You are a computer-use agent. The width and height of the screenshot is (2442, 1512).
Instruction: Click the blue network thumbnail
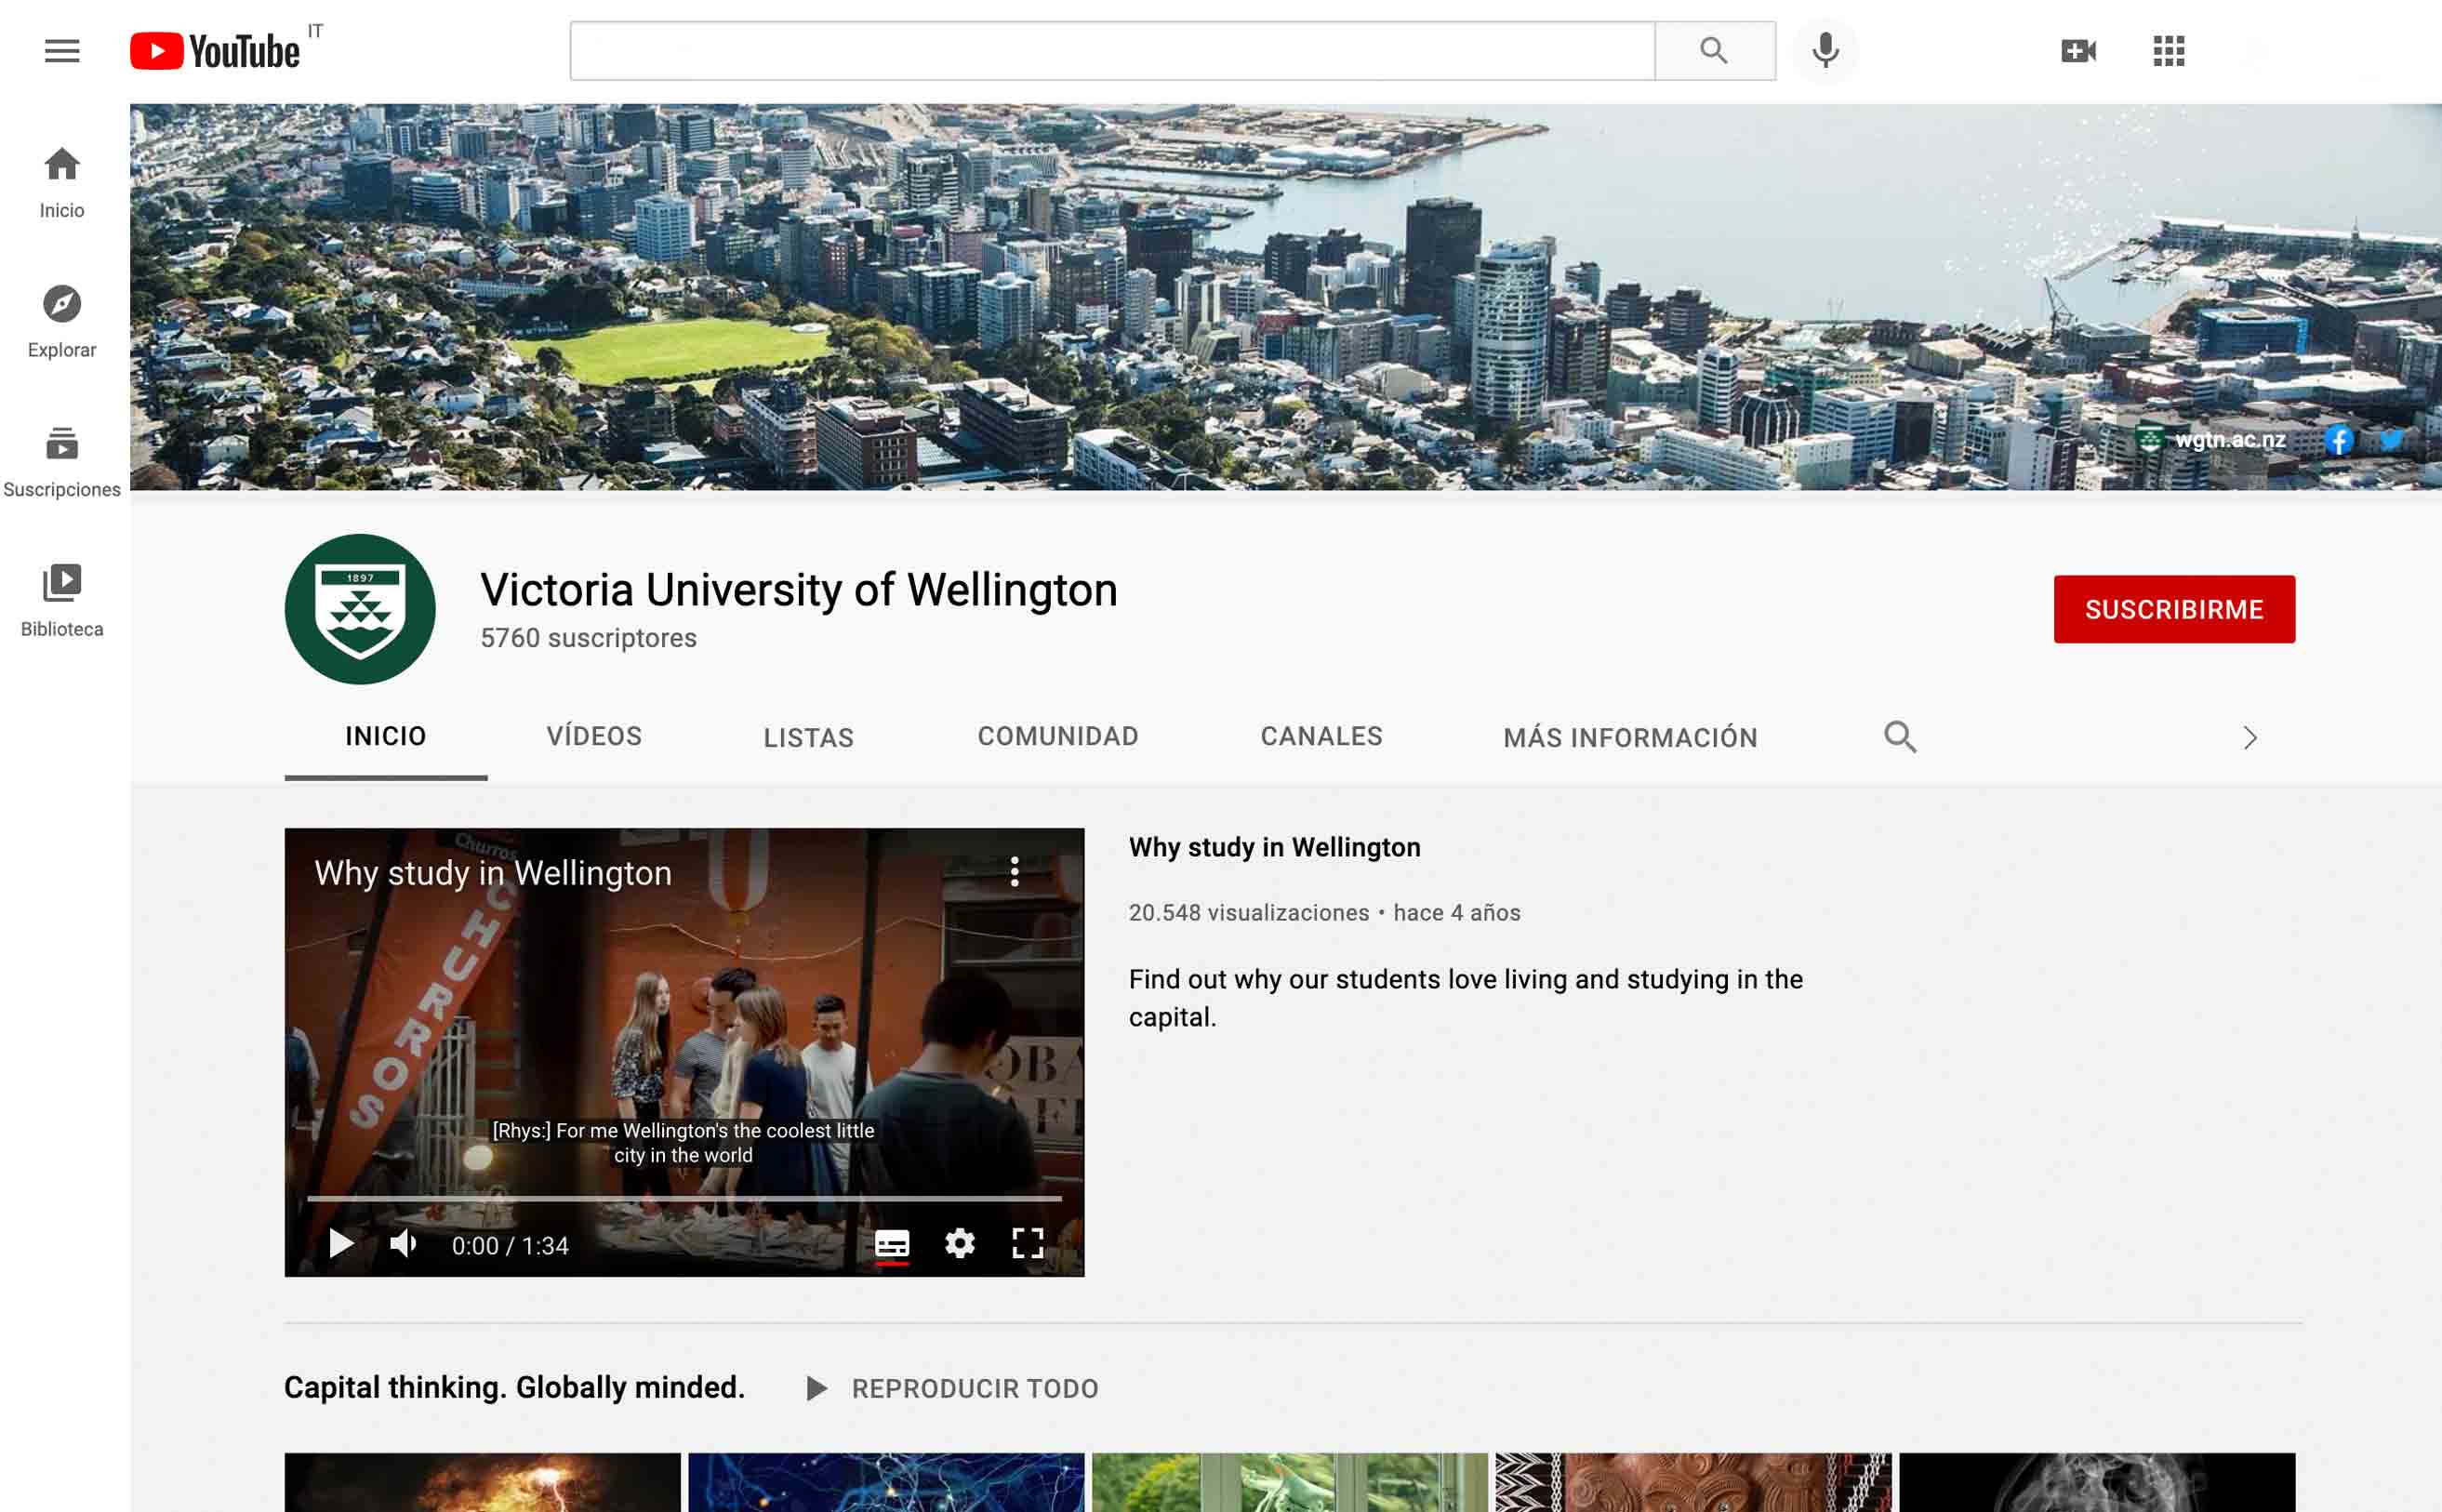point(886,1482)
